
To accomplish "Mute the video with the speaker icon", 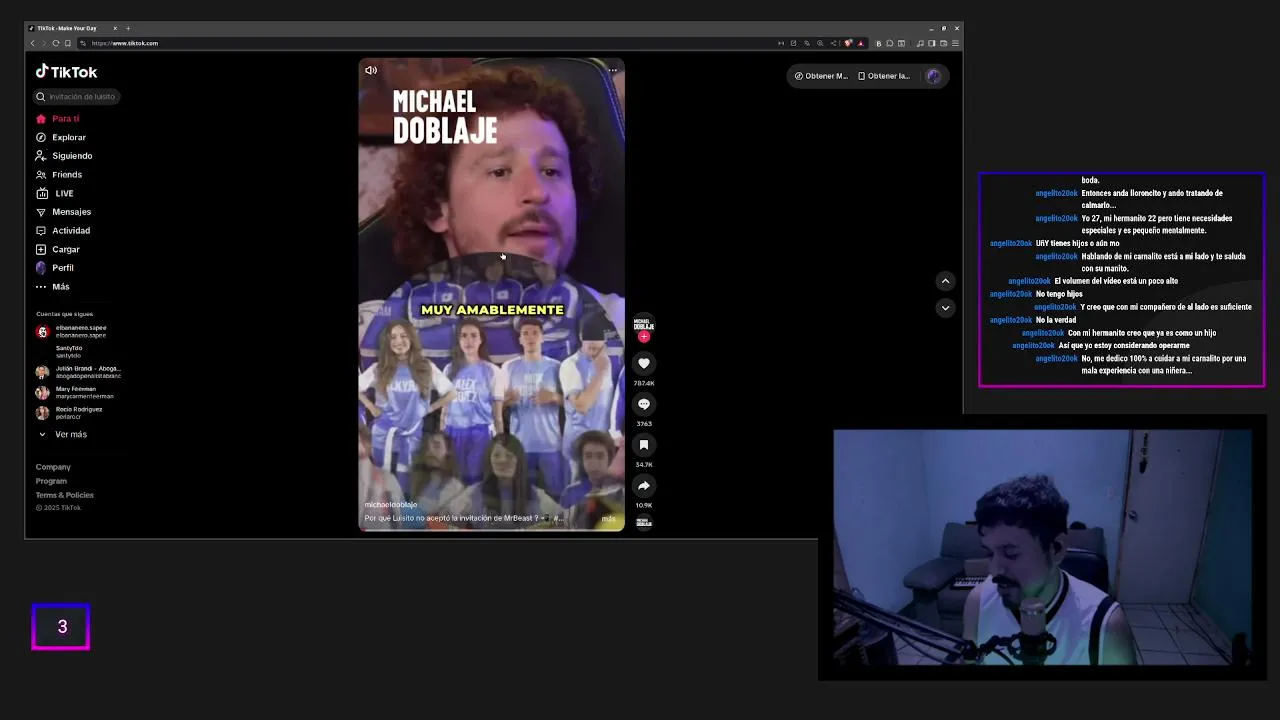I will (371, 70).
